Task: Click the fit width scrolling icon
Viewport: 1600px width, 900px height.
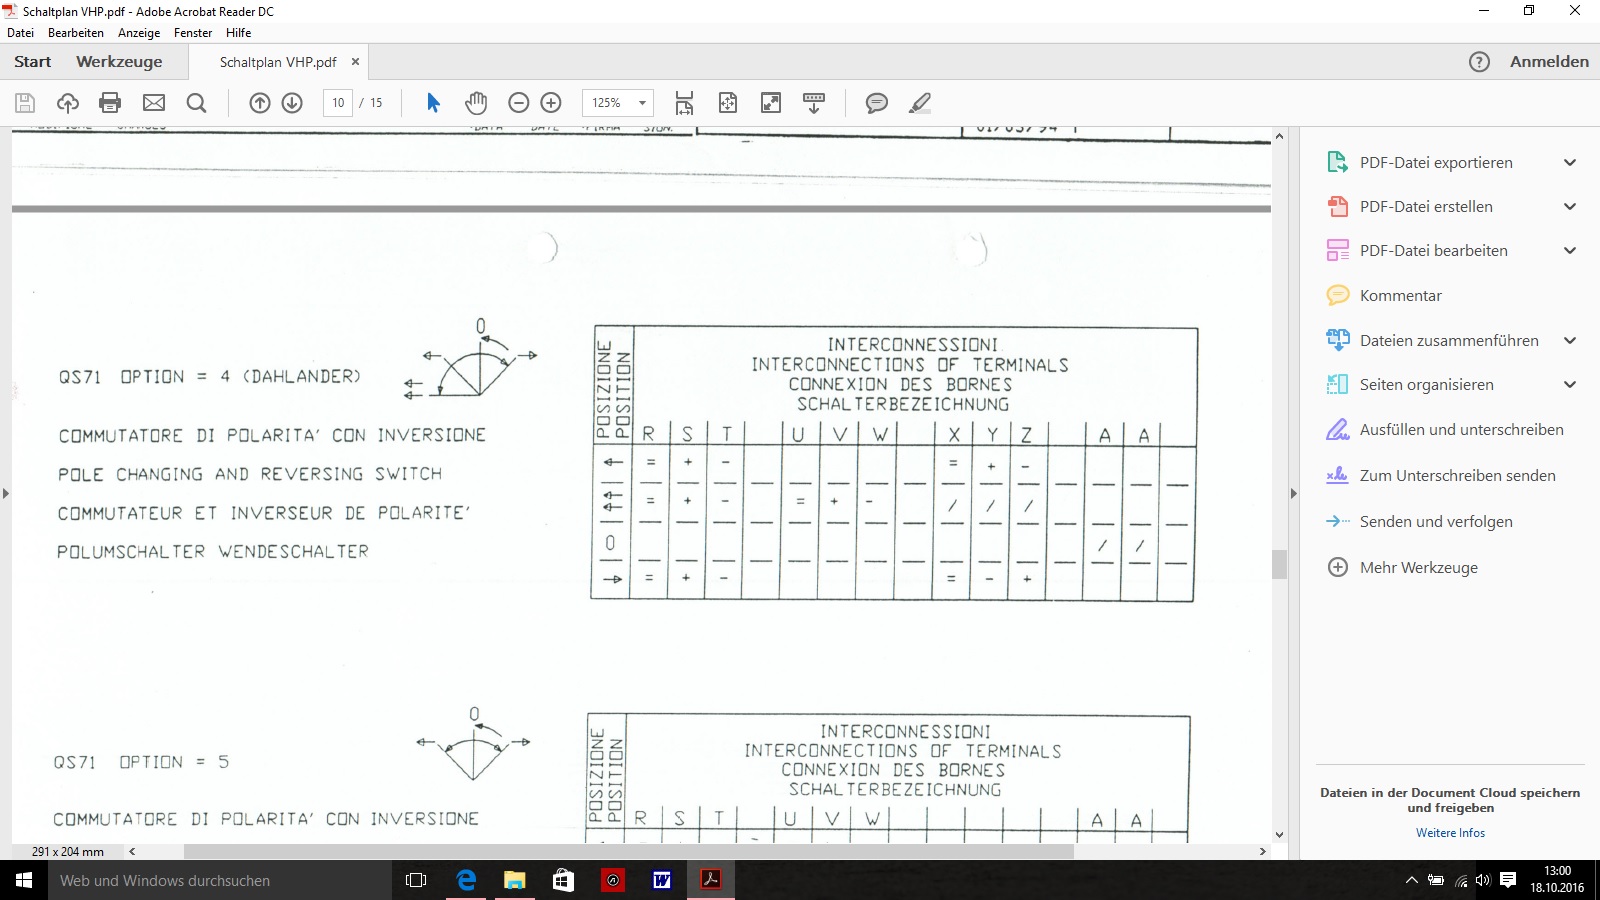Action: tap(684, 102)
